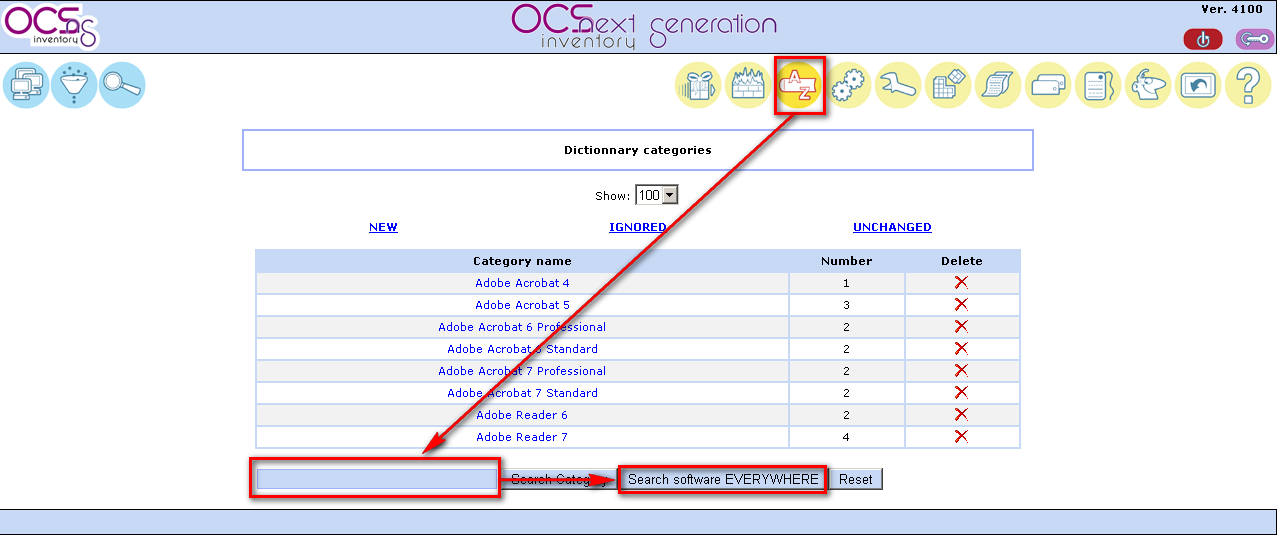Open the gift box deployment icon
Screen dimensions: 1277x557
coord(699,86)
